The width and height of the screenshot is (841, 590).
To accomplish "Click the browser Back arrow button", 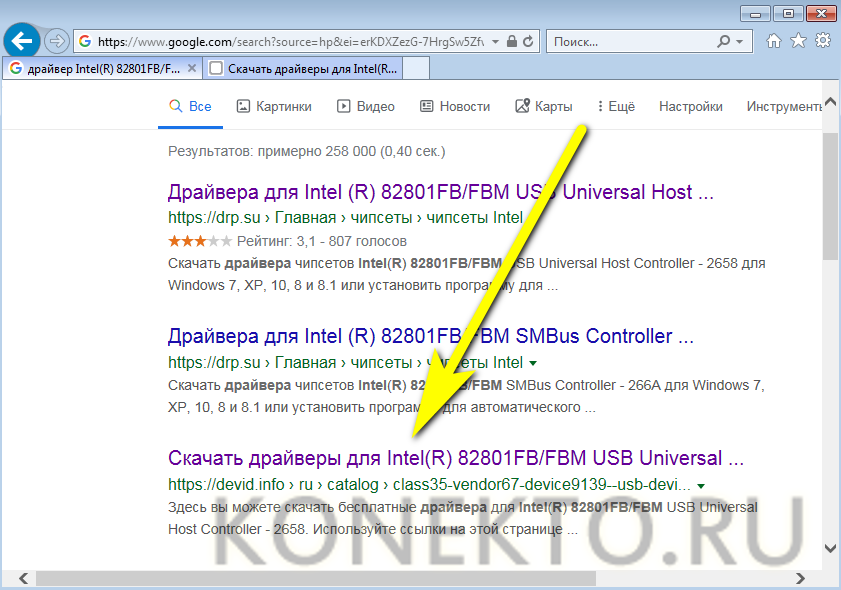I will (x=22, y=42).
